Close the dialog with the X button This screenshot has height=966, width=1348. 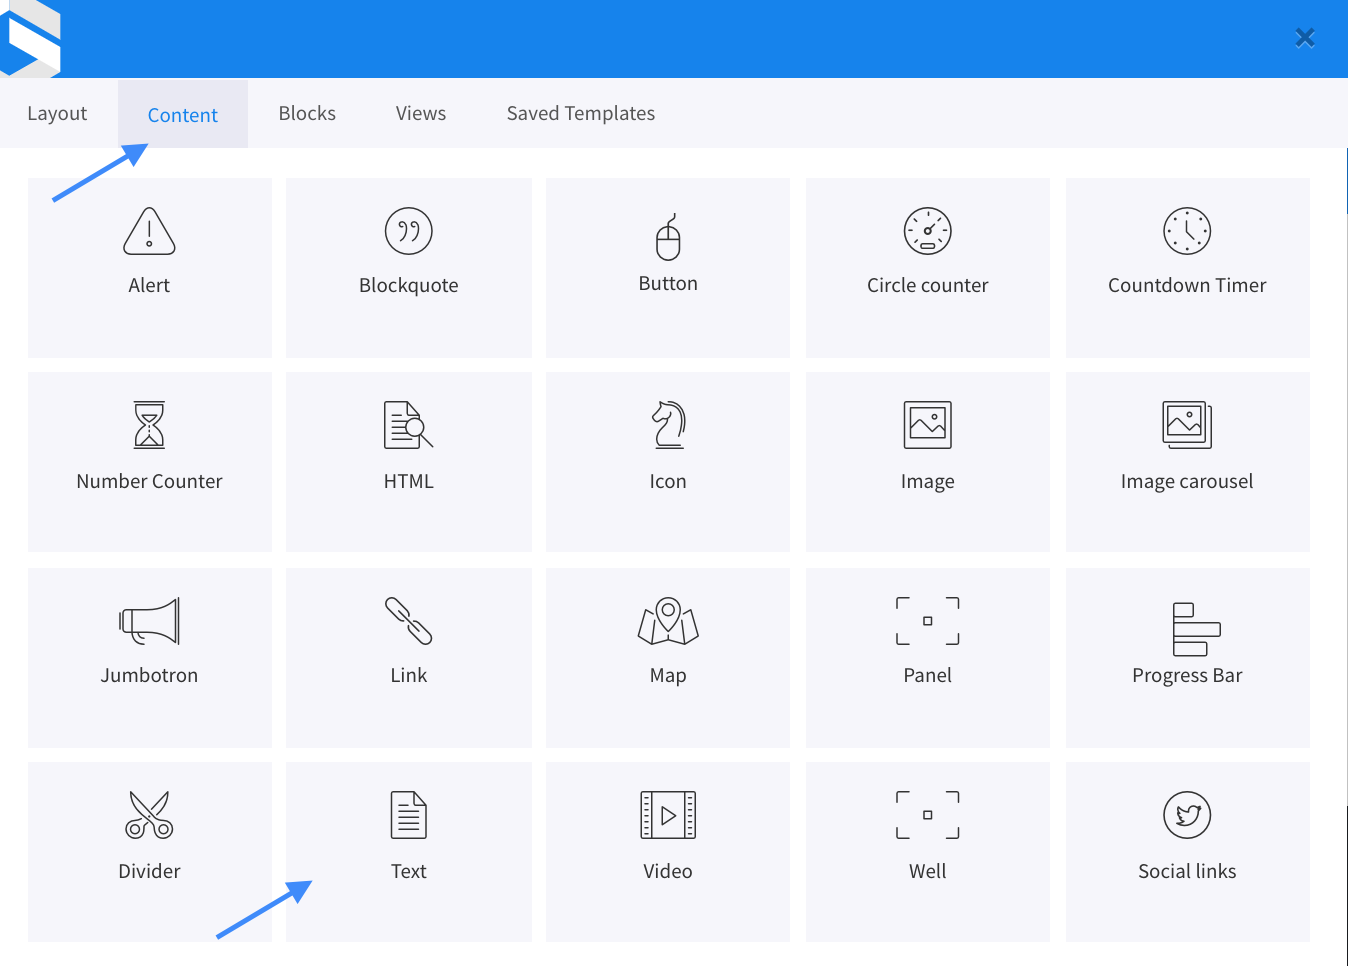1305,38
